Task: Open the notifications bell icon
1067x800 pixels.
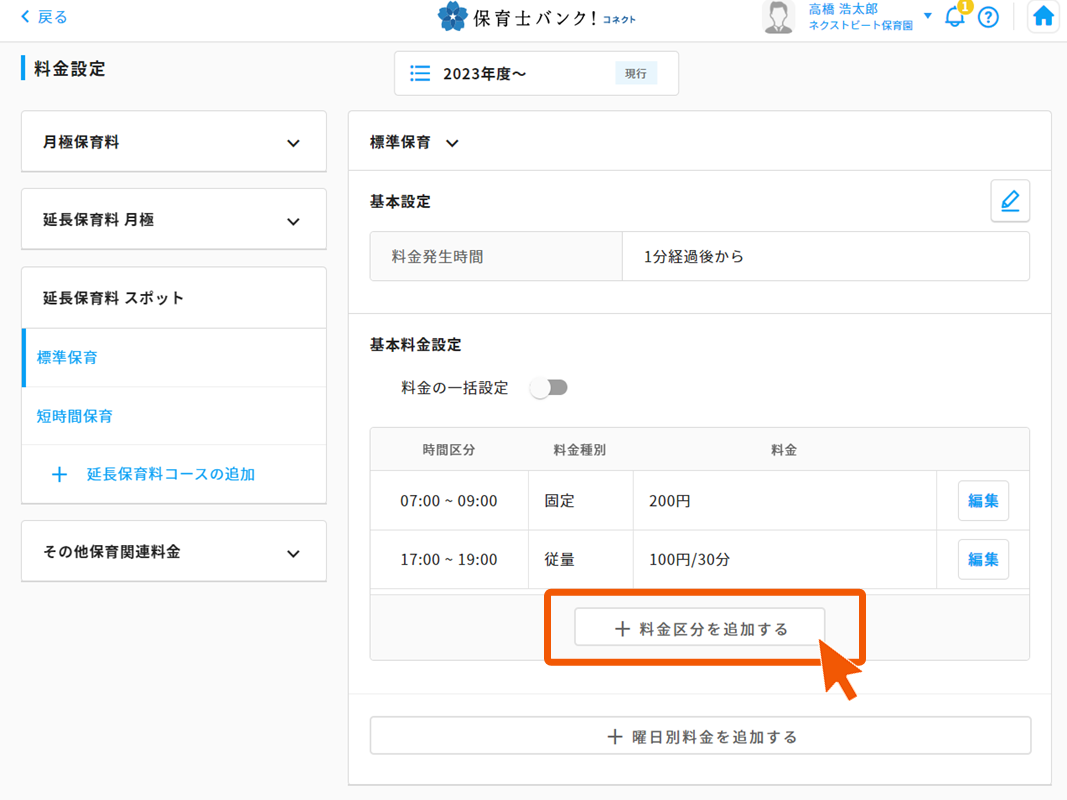Action: point(955,17)
